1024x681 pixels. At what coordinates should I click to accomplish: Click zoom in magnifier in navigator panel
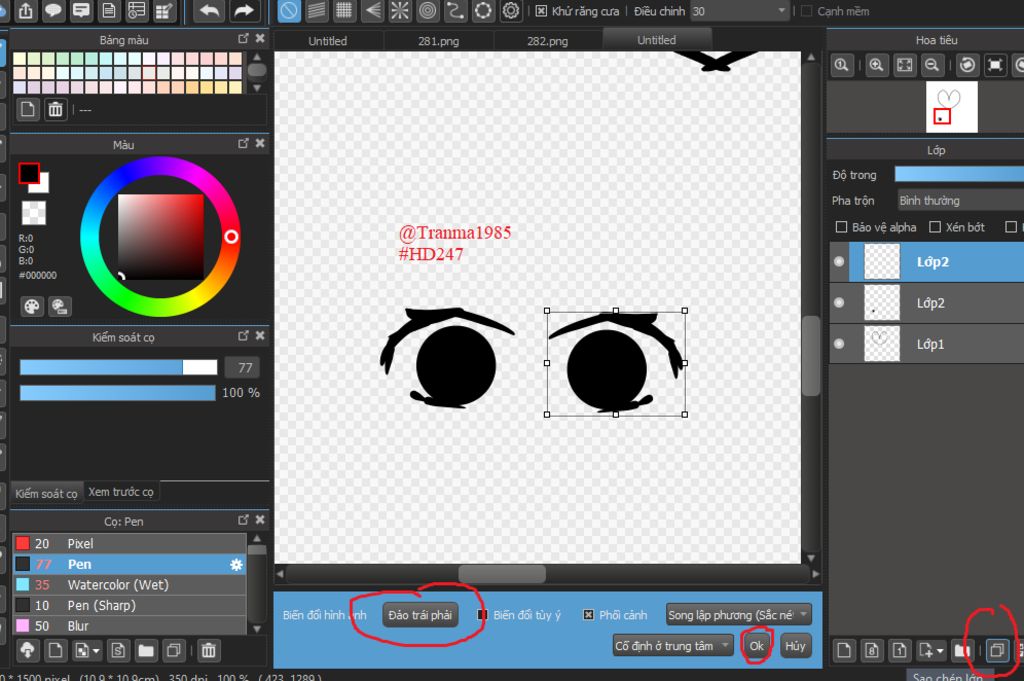click(x=876, y=65)
